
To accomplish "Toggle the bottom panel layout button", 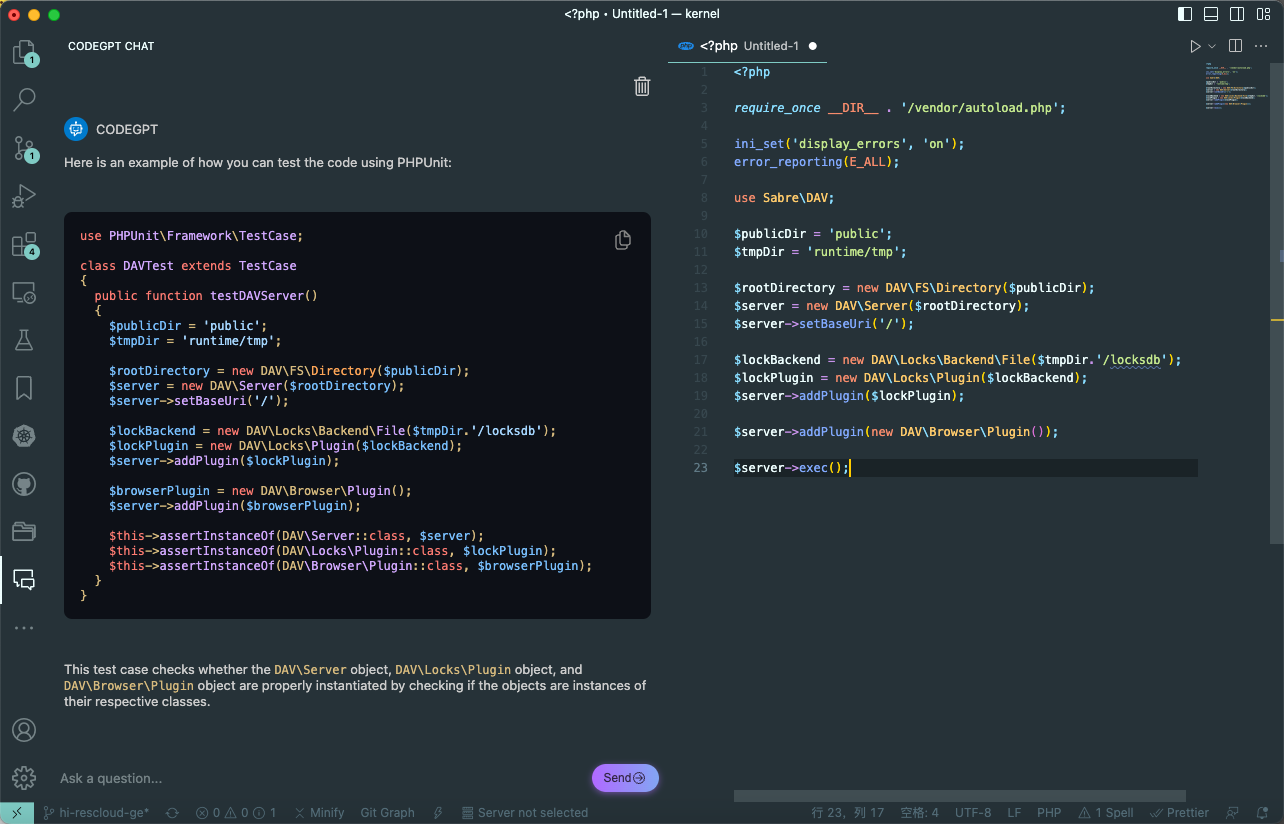I will (1211, 14).
